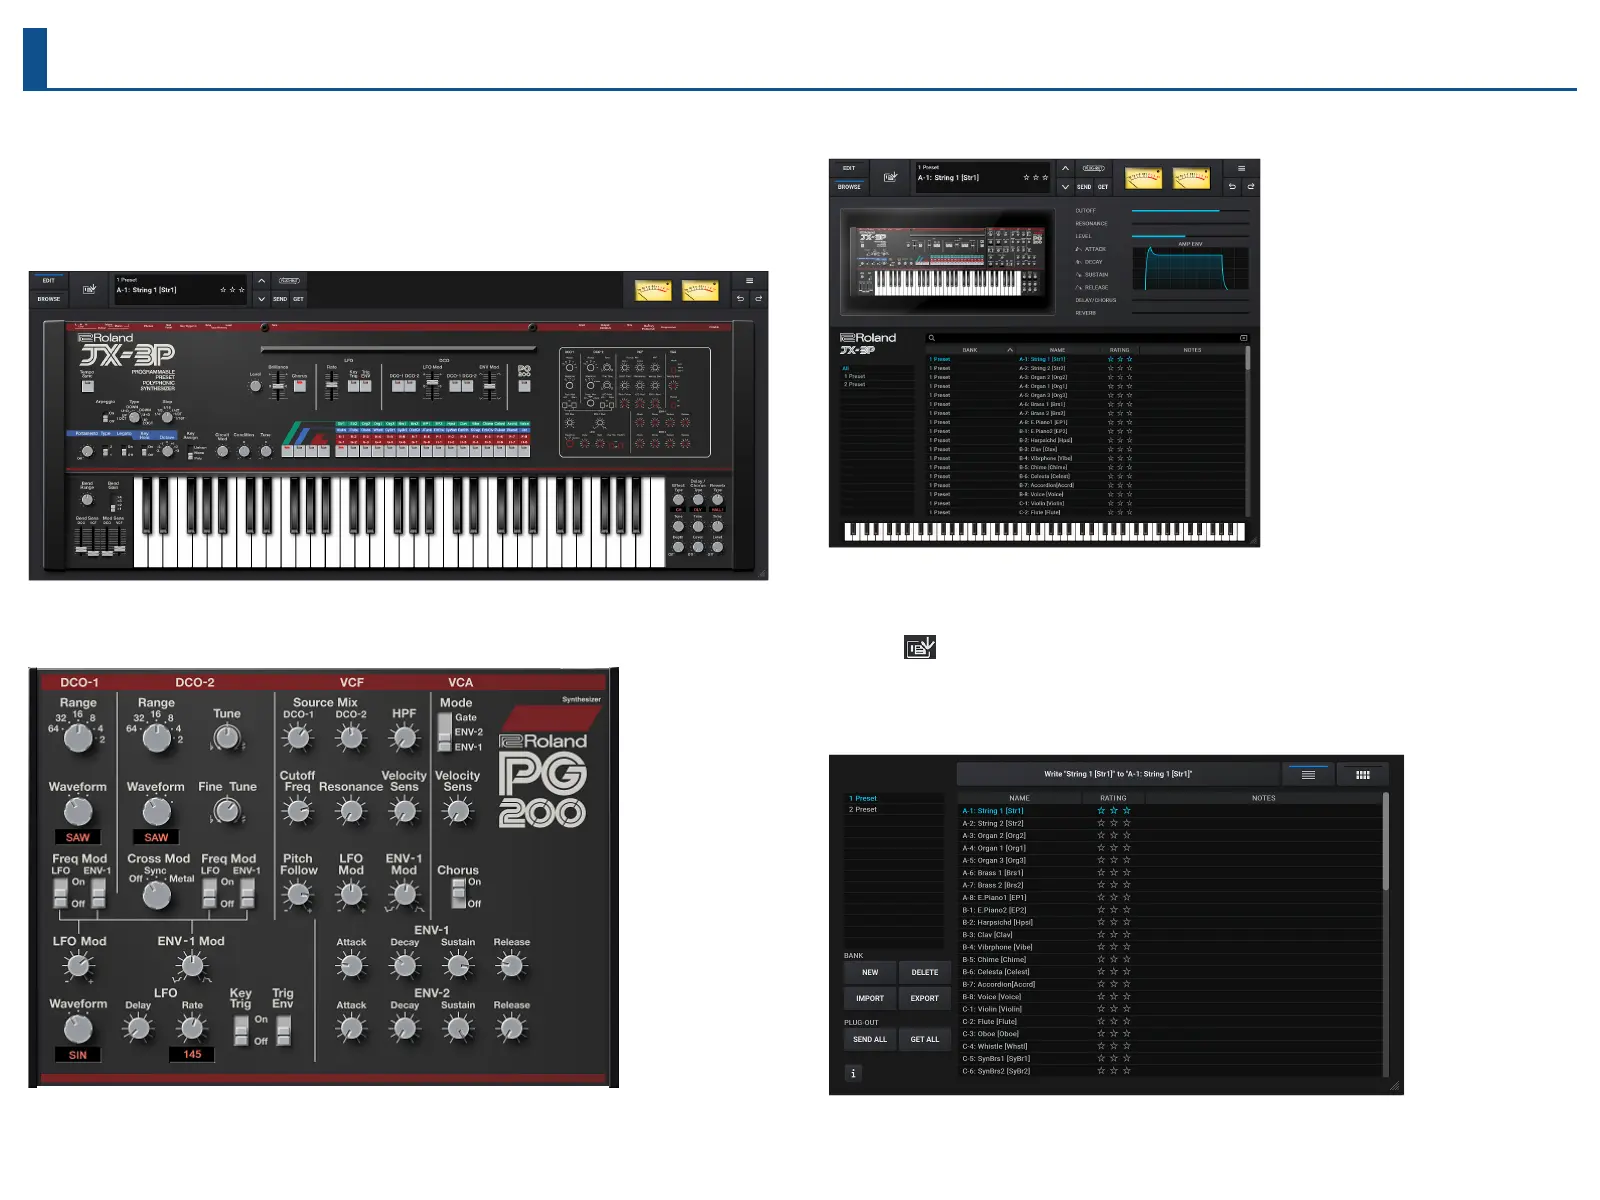
Task: Open the hamburger menu in the large JX-3P edit view
Action: click(x=749, y=281)
